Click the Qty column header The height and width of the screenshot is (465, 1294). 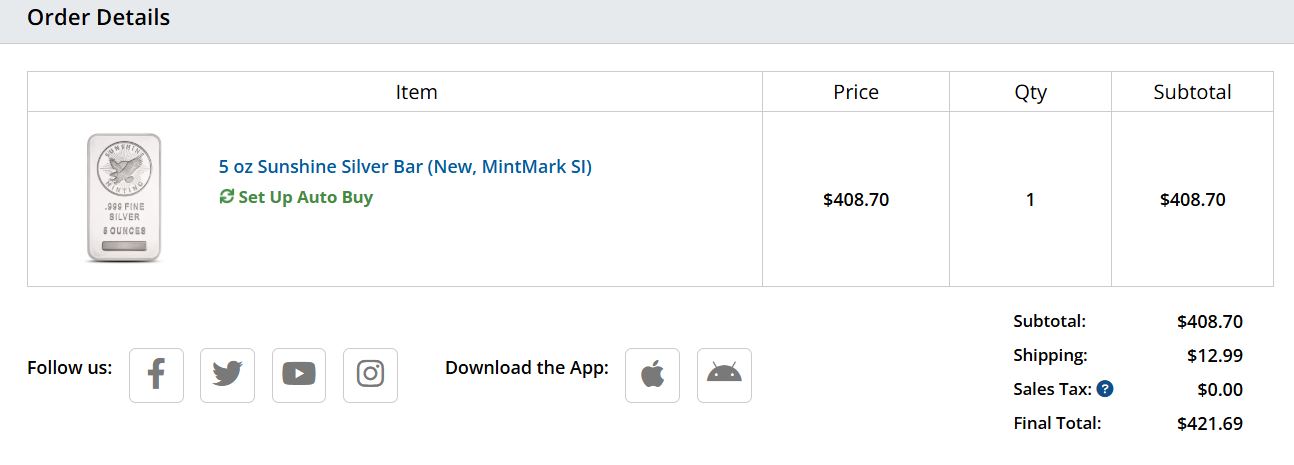(1030, 92)
